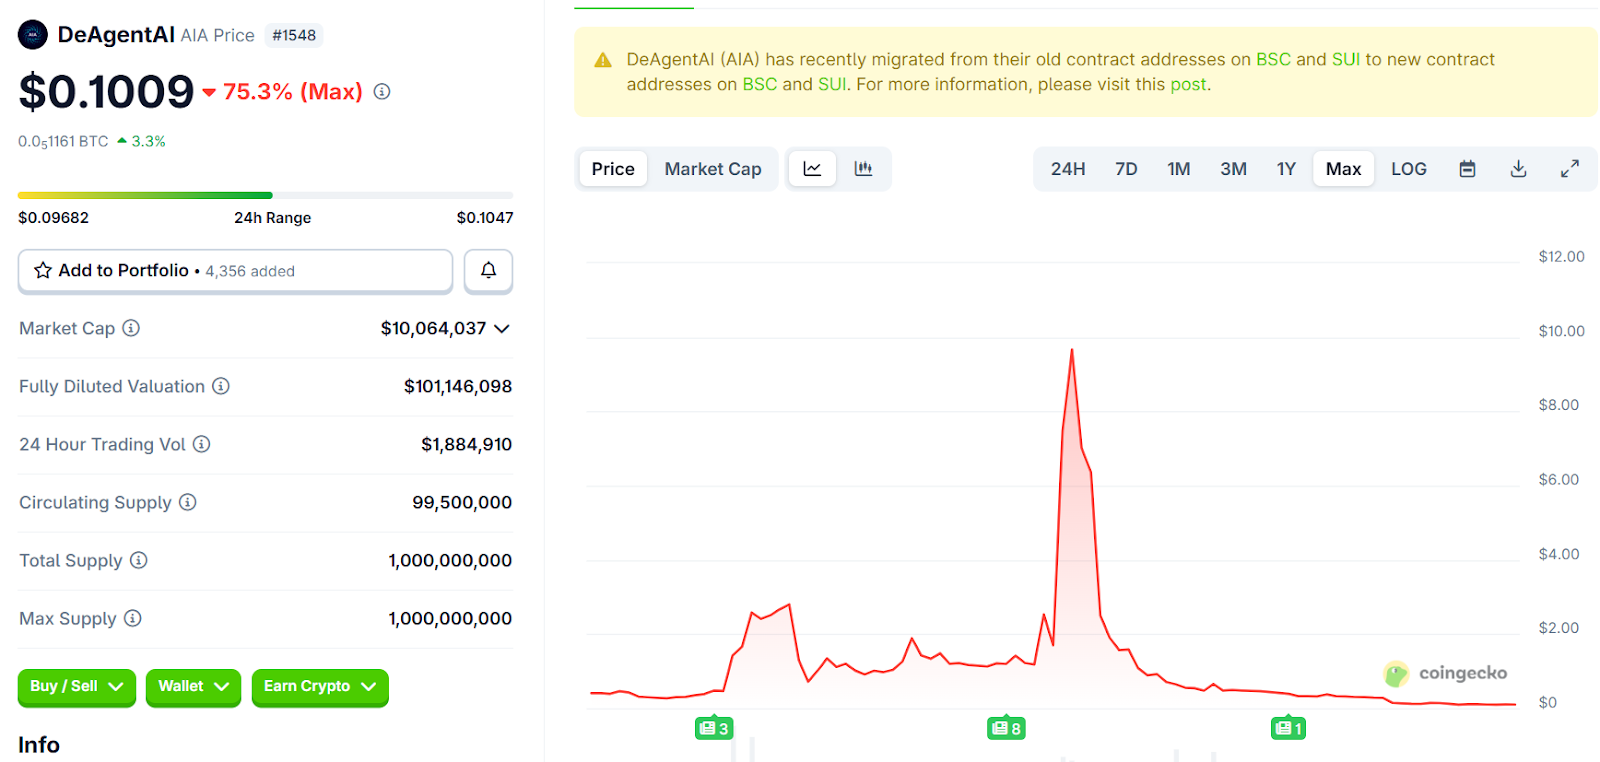Open the migration post link
Viewport: 1600px width, 762px height.
coord(1188,85)
